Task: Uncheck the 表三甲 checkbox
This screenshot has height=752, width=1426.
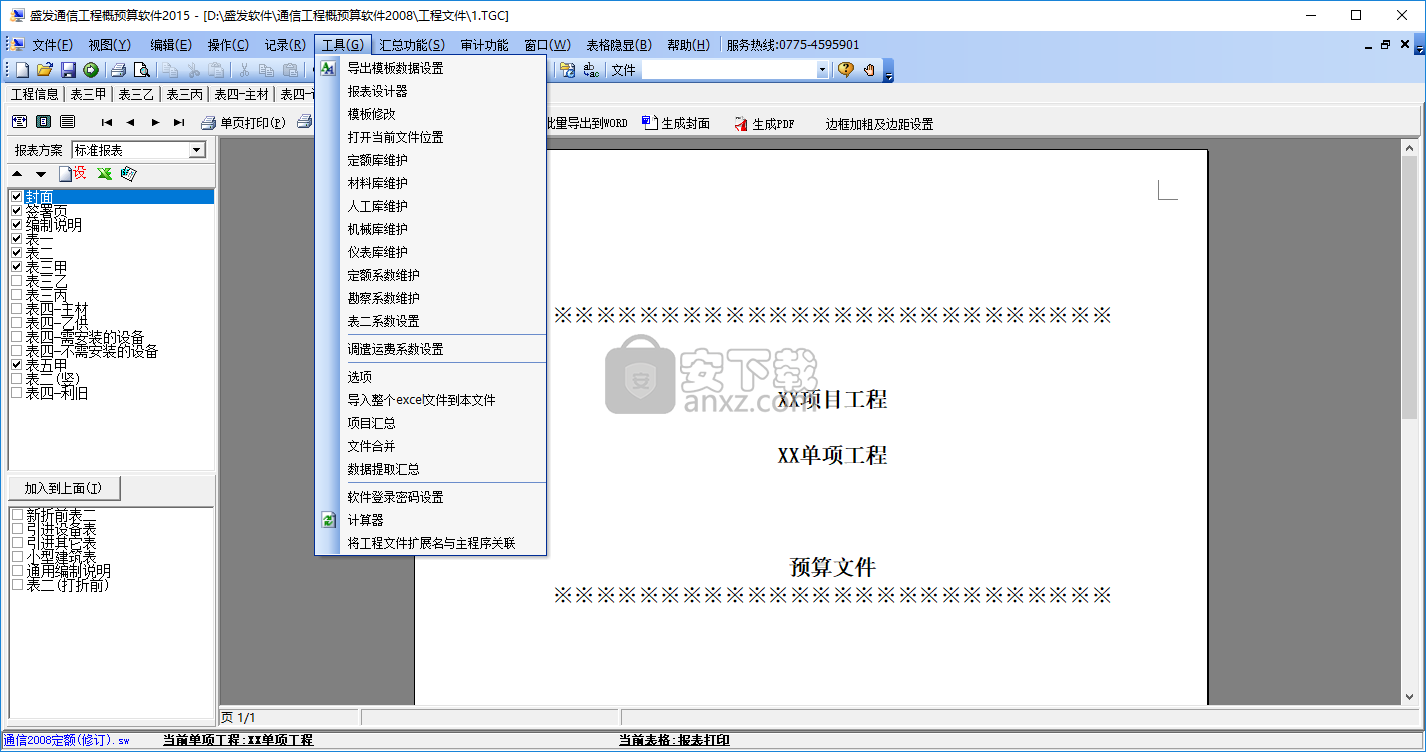Action: [x=16, y=267]
